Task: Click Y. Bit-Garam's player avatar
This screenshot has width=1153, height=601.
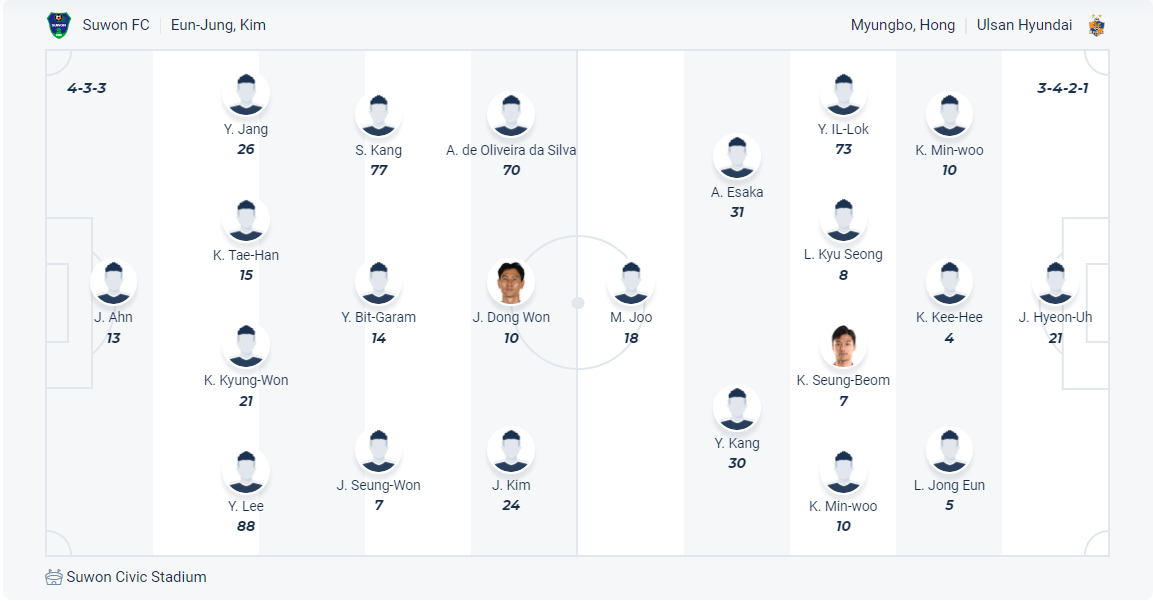Action: 378,282
